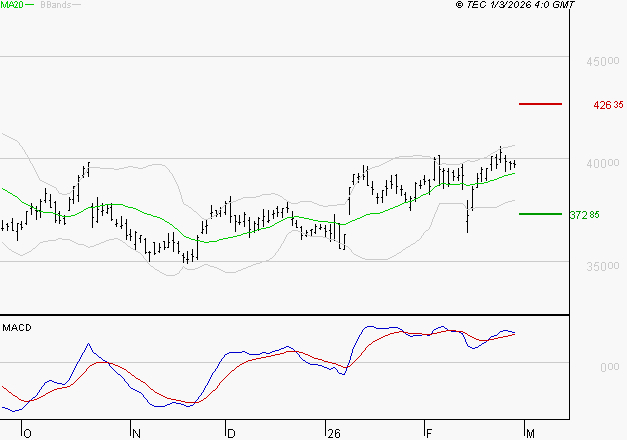Viewport: 627px width, 440px height.
Task: Select the MA20 legend label
Action: tap(12, 5)
